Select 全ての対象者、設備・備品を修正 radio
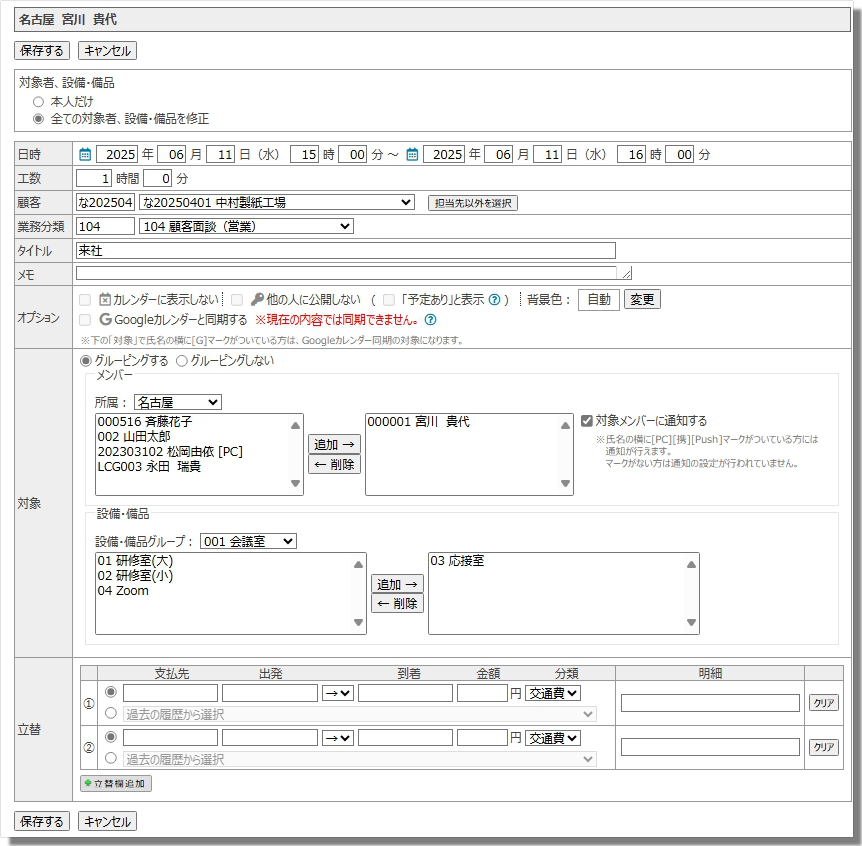 pyautogui.click(x=38, y=119)
